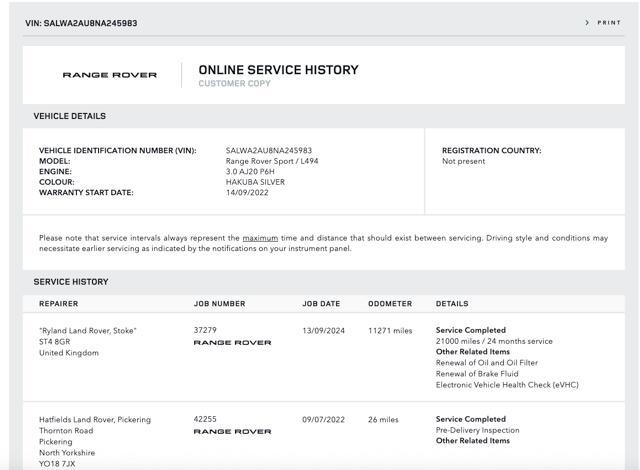Image resolution: width=640 pixels, height=470 pixels.
Task: Click the CUSTOMER COPY subtitle
Action: click(x=234, y=84)
